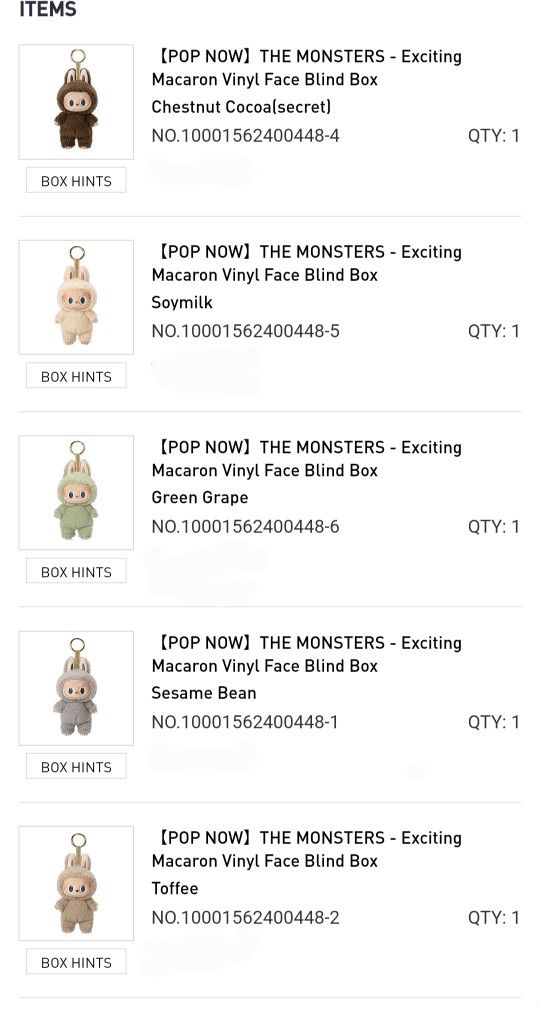Click BOX HINTS under Chestnut Cocoa

pyautogui.click(x=76, y=180)
